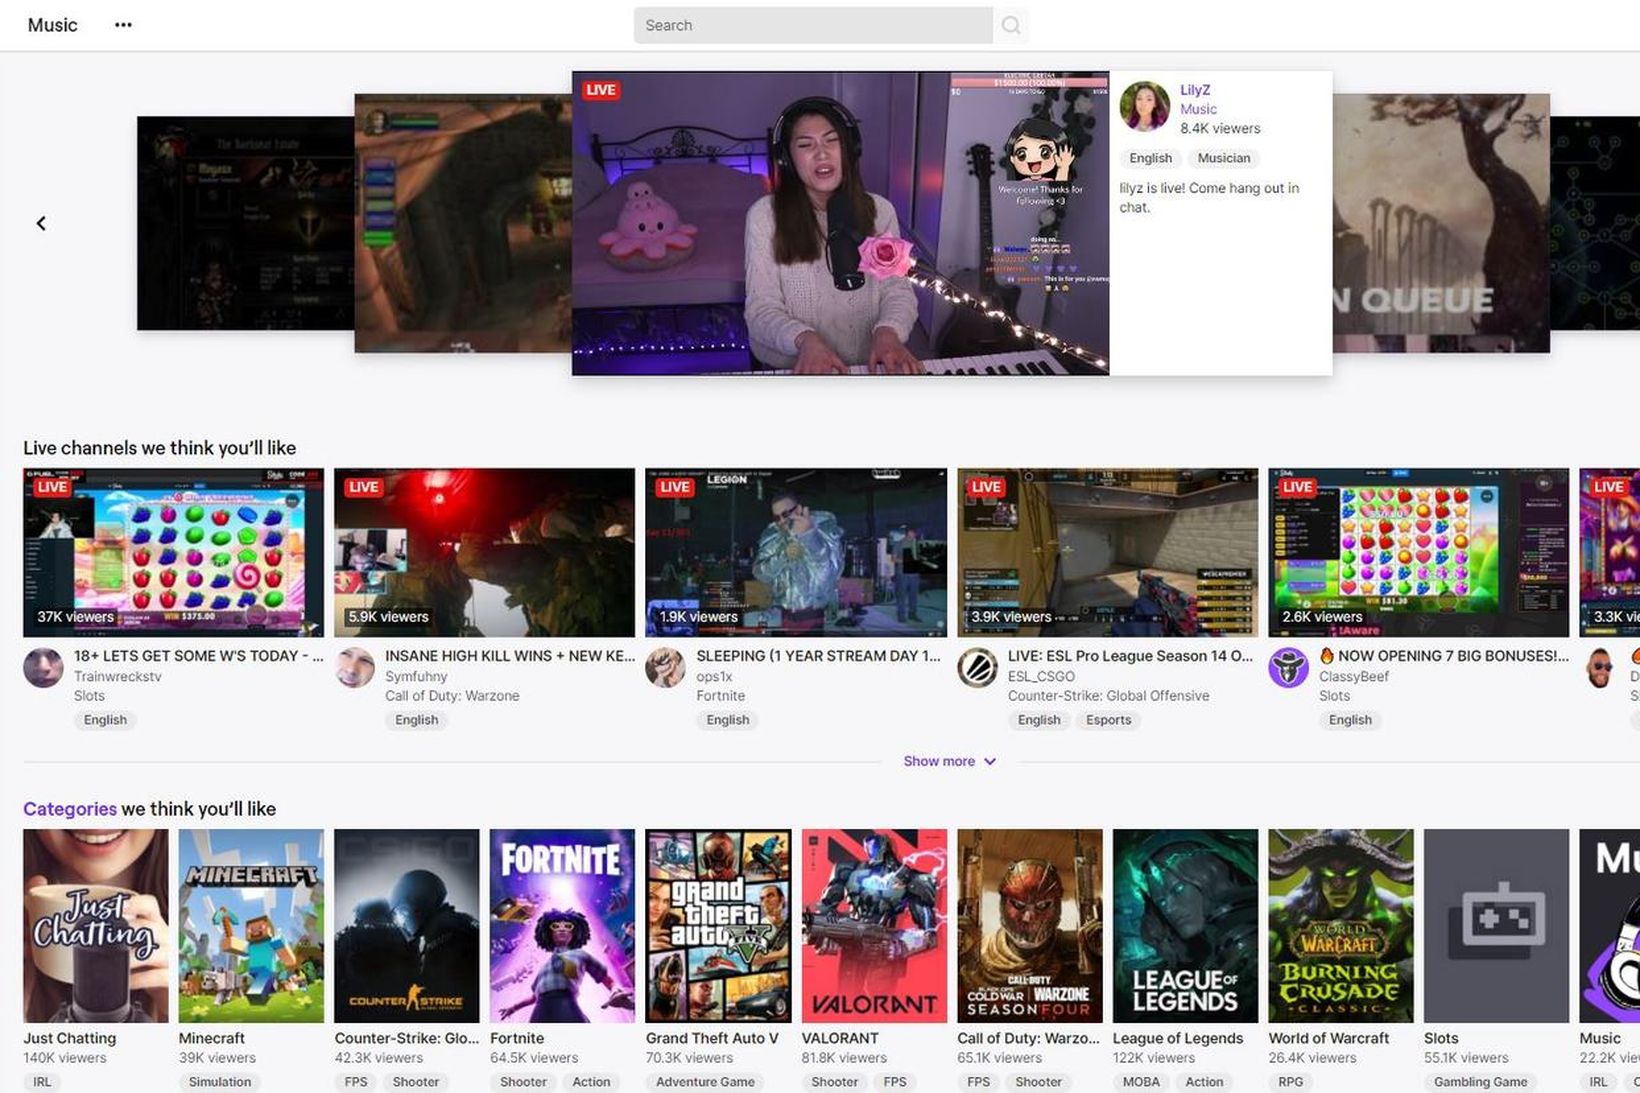Open ClassyBeef channel avatar
Image resolution: width=1640 pixels, height=1093 pixels.
[1288, 667]
